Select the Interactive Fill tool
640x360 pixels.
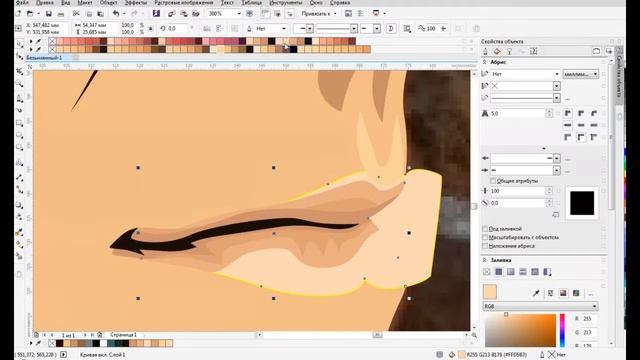[19, 244]
